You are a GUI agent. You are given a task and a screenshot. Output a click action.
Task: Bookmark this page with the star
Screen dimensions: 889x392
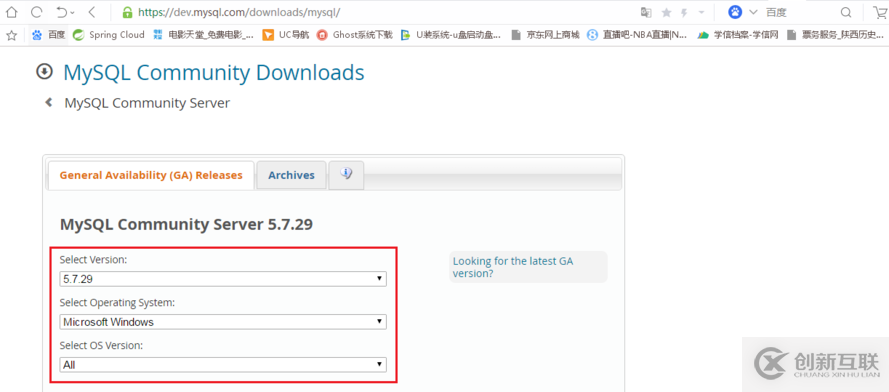tap(666, 12)
